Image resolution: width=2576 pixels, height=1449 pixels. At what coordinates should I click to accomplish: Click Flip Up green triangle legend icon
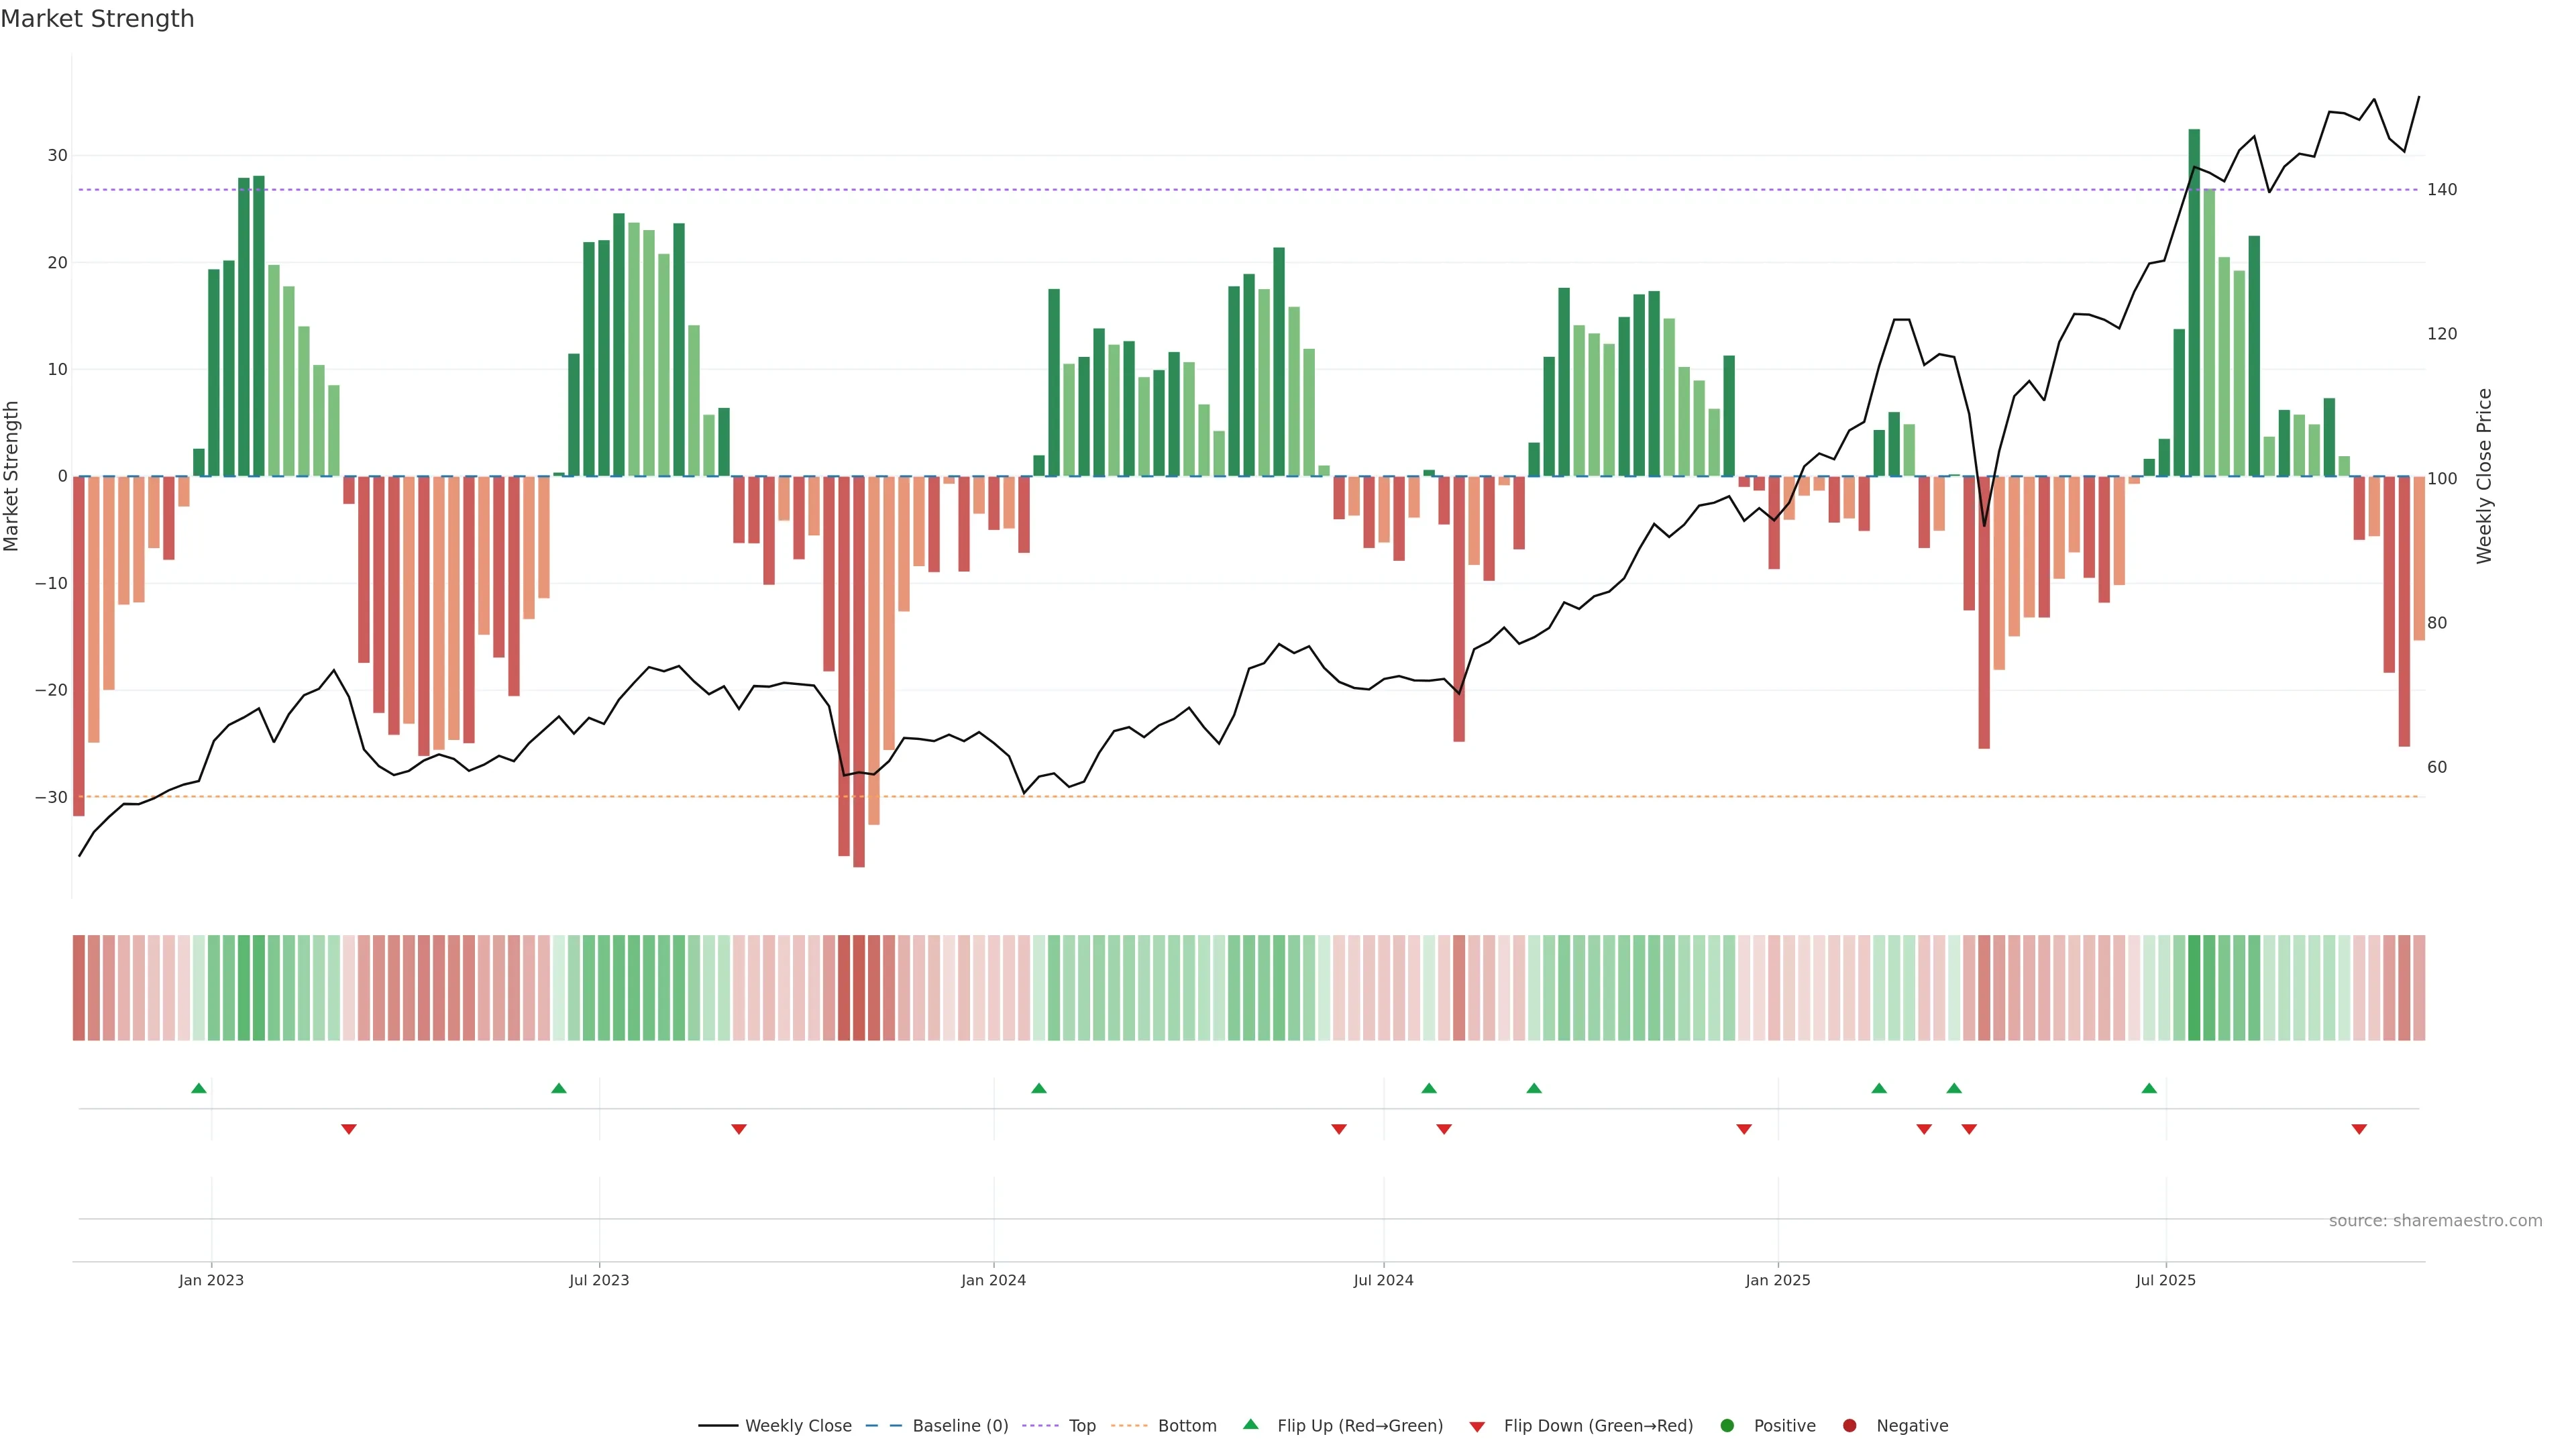click(1250, 1424)
